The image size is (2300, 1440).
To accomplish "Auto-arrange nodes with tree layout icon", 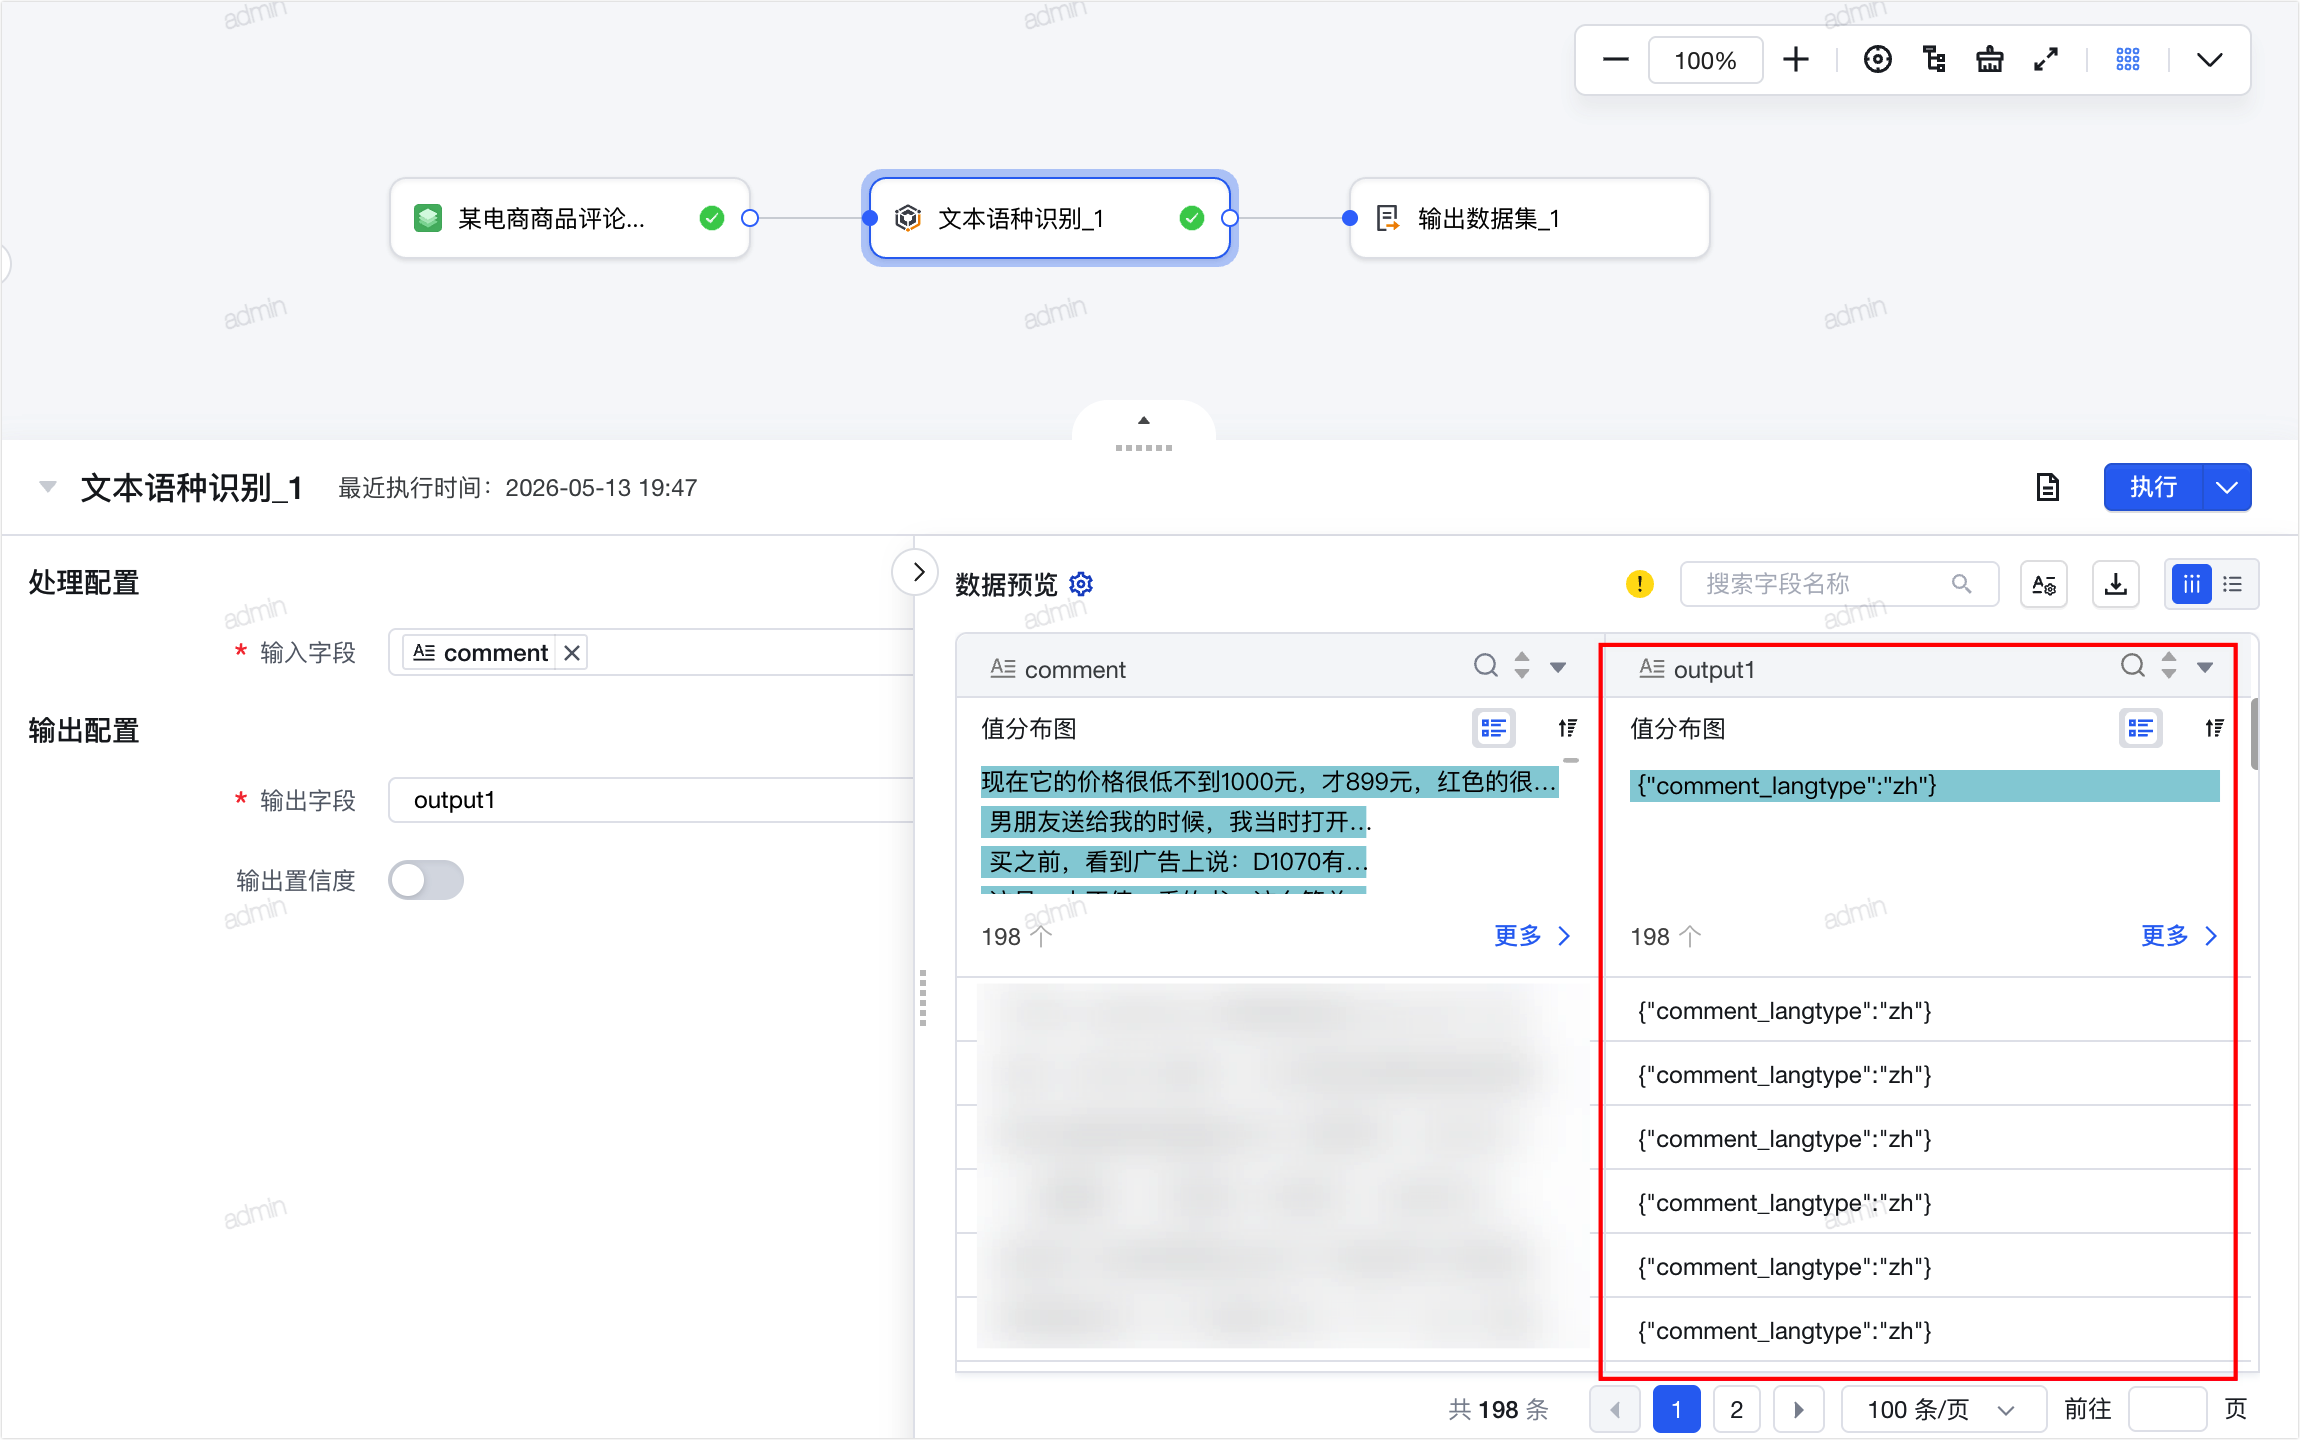I will [x=1934, y=60].
